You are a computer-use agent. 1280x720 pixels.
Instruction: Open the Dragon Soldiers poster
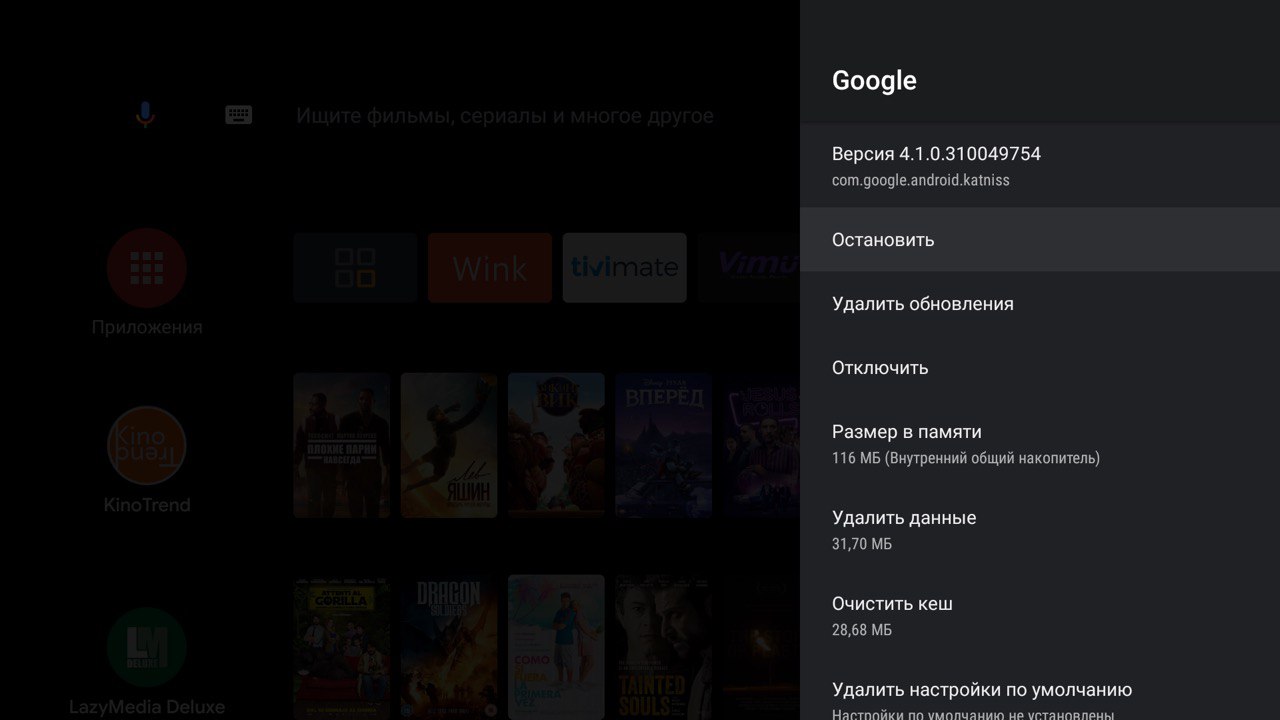(x=449, y=647)
